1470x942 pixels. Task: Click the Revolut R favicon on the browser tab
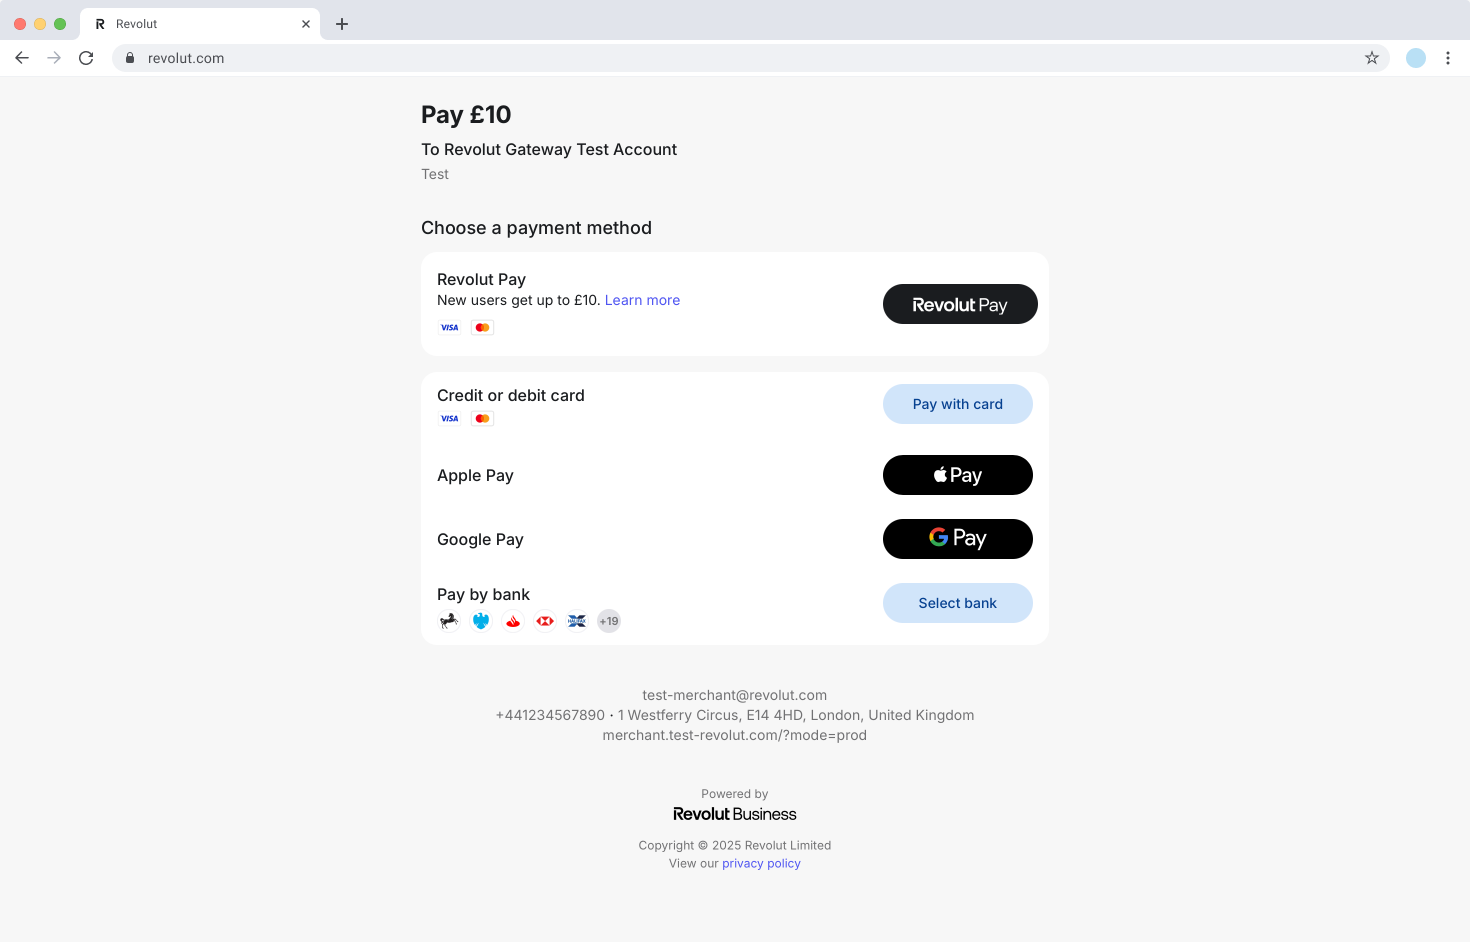tap(99, 23)
